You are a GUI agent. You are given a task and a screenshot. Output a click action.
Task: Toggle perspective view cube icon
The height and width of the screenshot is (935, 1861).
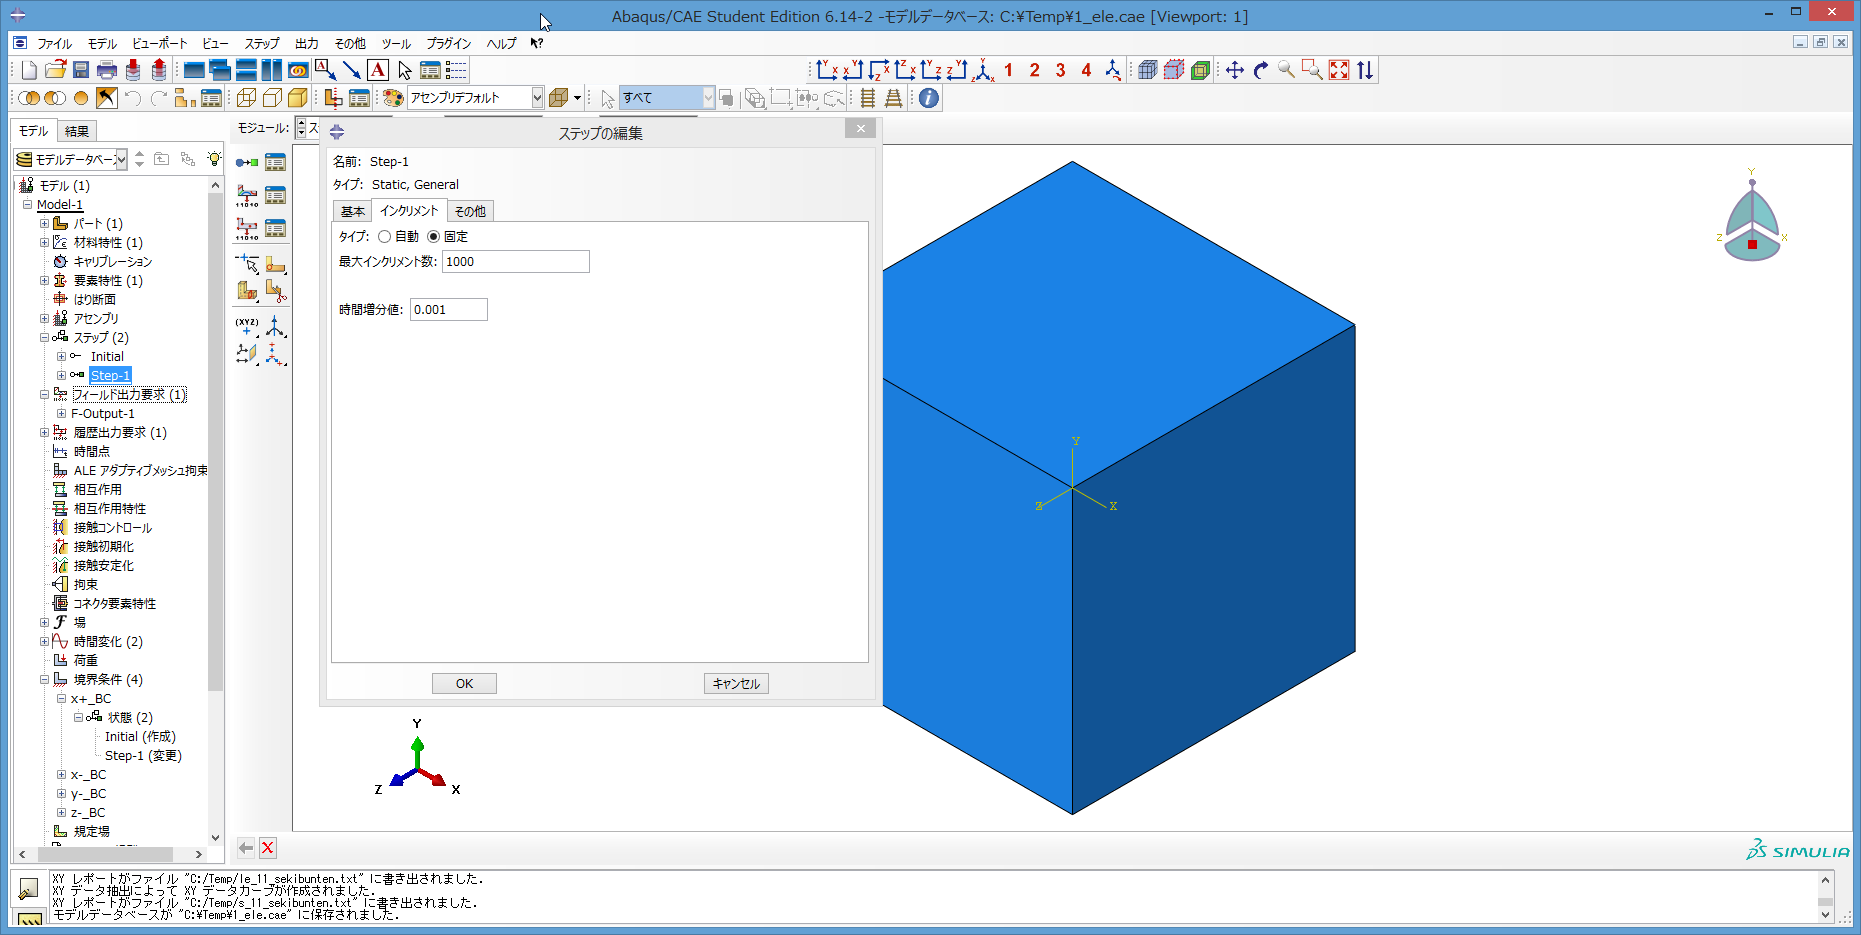coord(558,98)
